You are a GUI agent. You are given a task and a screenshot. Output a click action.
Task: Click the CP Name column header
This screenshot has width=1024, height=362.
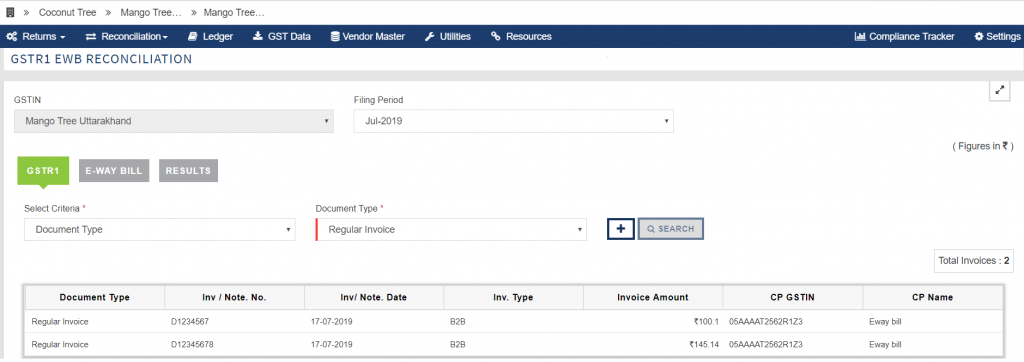tap(933, 297)
